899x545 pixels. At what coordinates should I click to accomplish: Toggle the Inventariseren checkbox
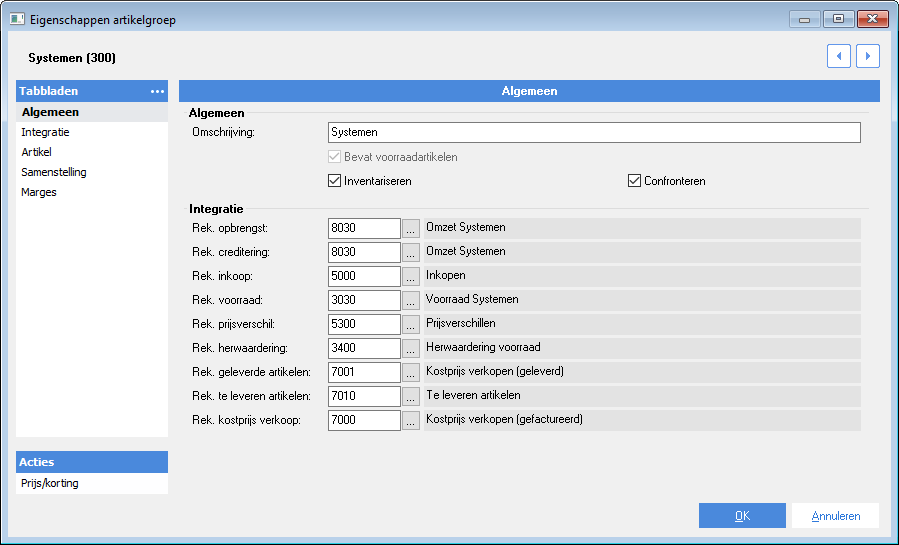click(334, 181)
